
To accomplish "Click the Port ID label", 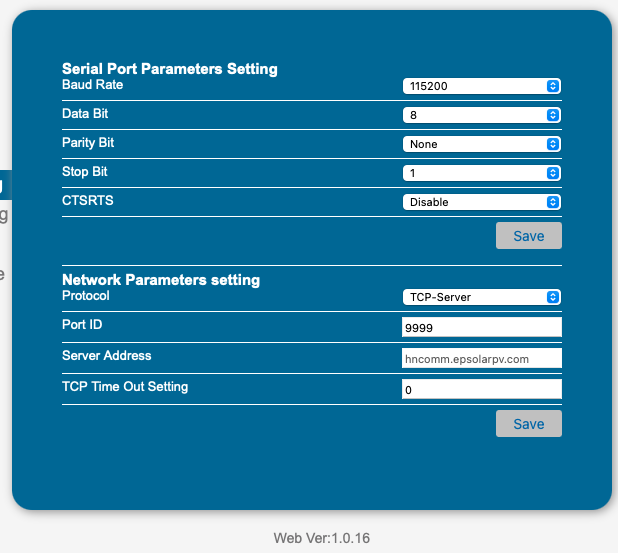I will point(82,324).
